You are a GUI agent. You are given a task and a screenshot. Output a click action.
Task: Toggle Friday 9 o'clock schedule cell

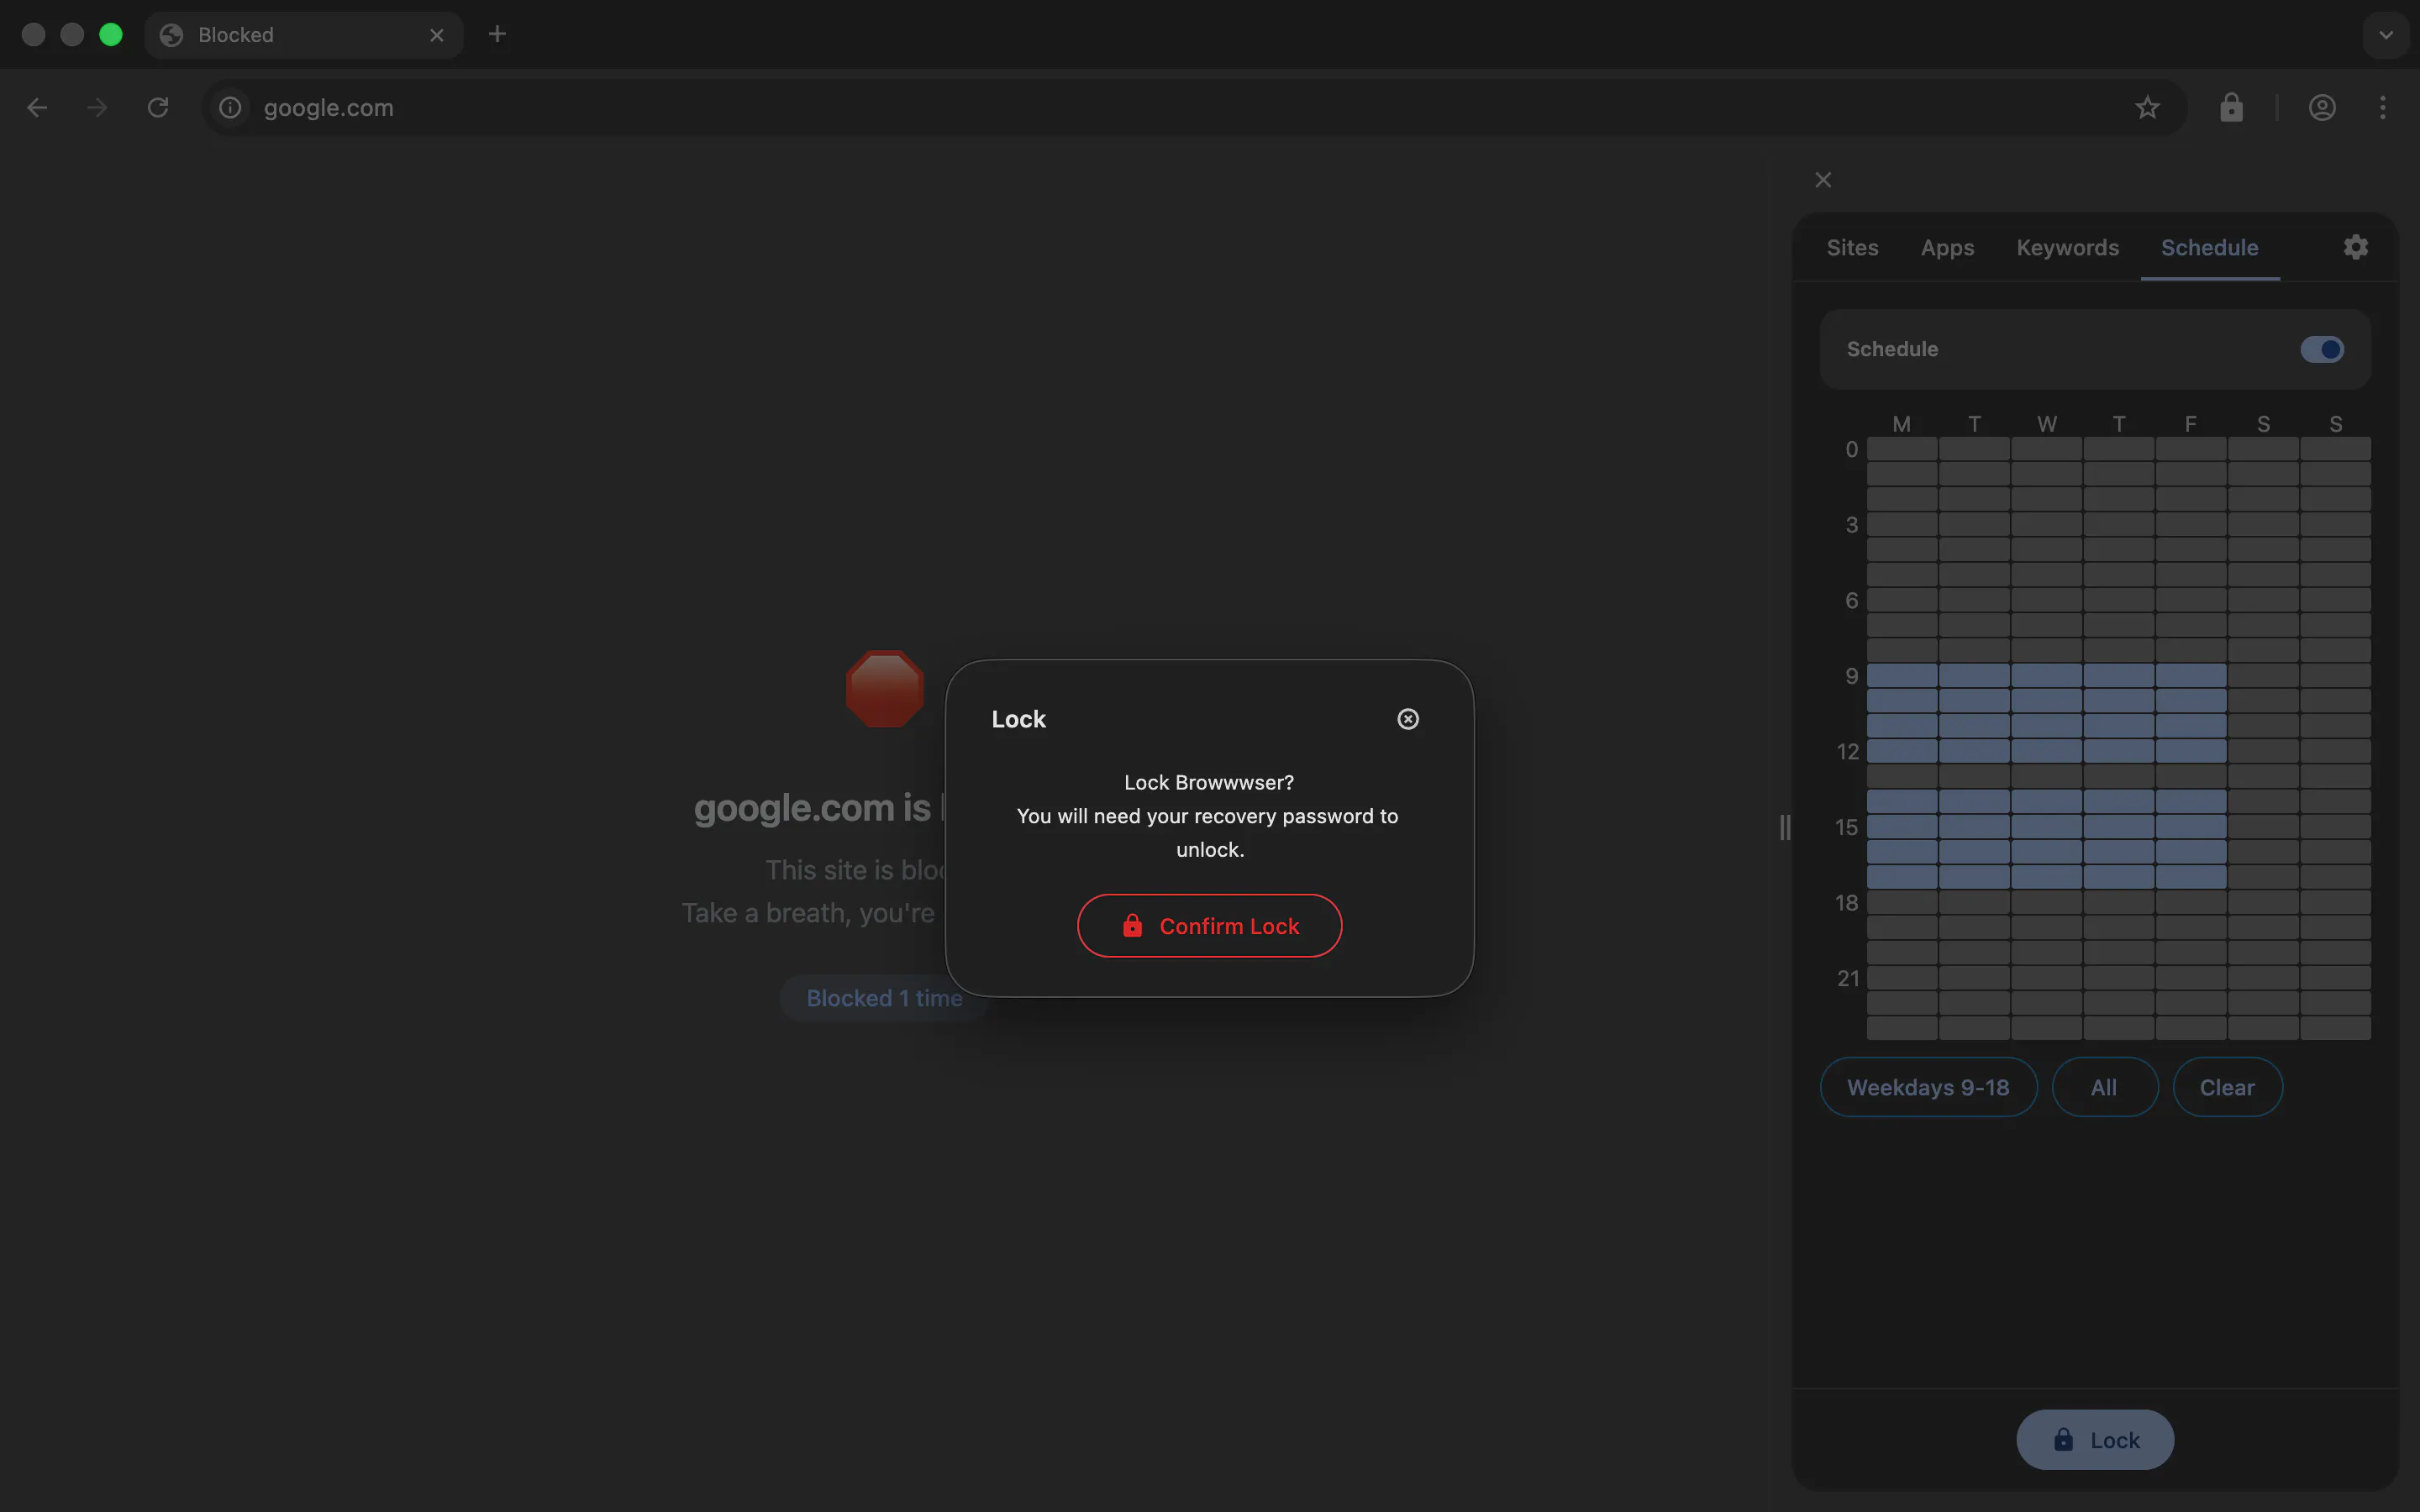[x=2191, y=675]
